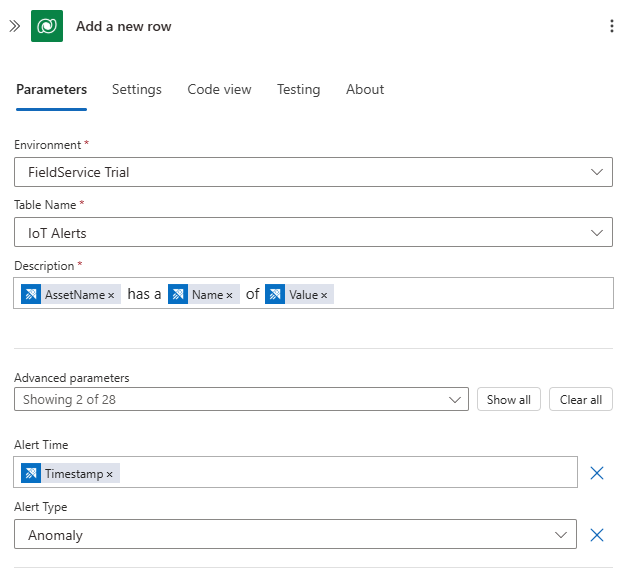Open the vertical three-dot more options menu

click(611, 27)
